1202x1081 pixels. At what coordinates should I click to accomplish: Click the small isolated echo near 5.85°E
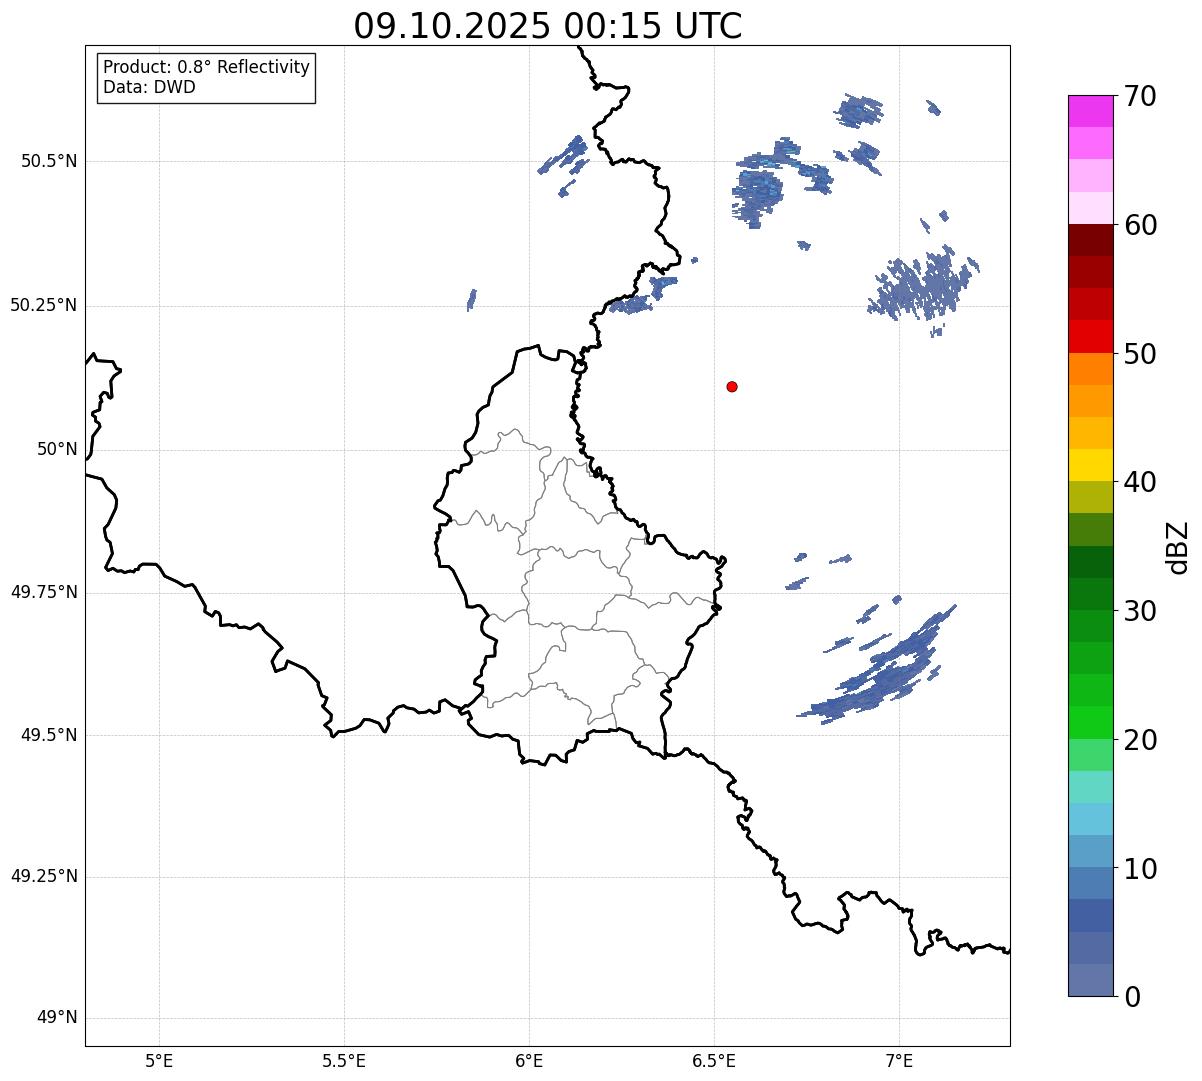tap(472, 300)
